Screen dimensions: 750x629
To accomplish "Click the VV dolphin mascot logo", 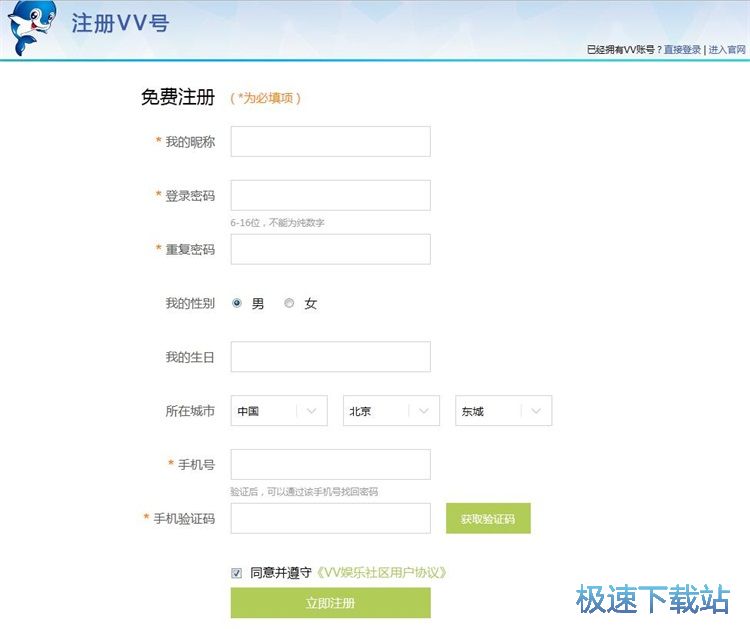I will tap(32, 28).
